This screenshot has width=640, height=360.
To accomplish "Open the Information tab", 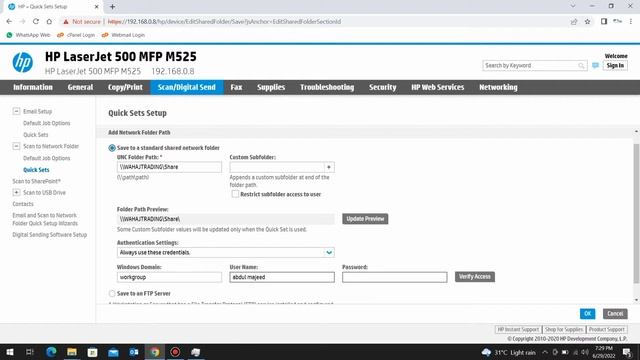I will pyautogui.click(x=33, y=87).
